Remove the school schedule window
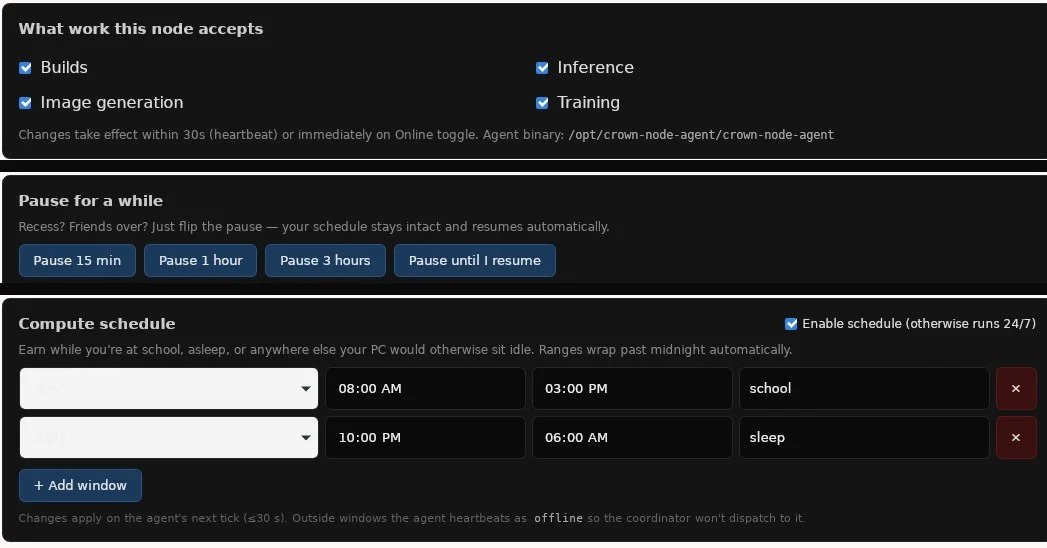Image resolution: width=1047 pixels, height=548 pixels. click(x=1016, y=388)
